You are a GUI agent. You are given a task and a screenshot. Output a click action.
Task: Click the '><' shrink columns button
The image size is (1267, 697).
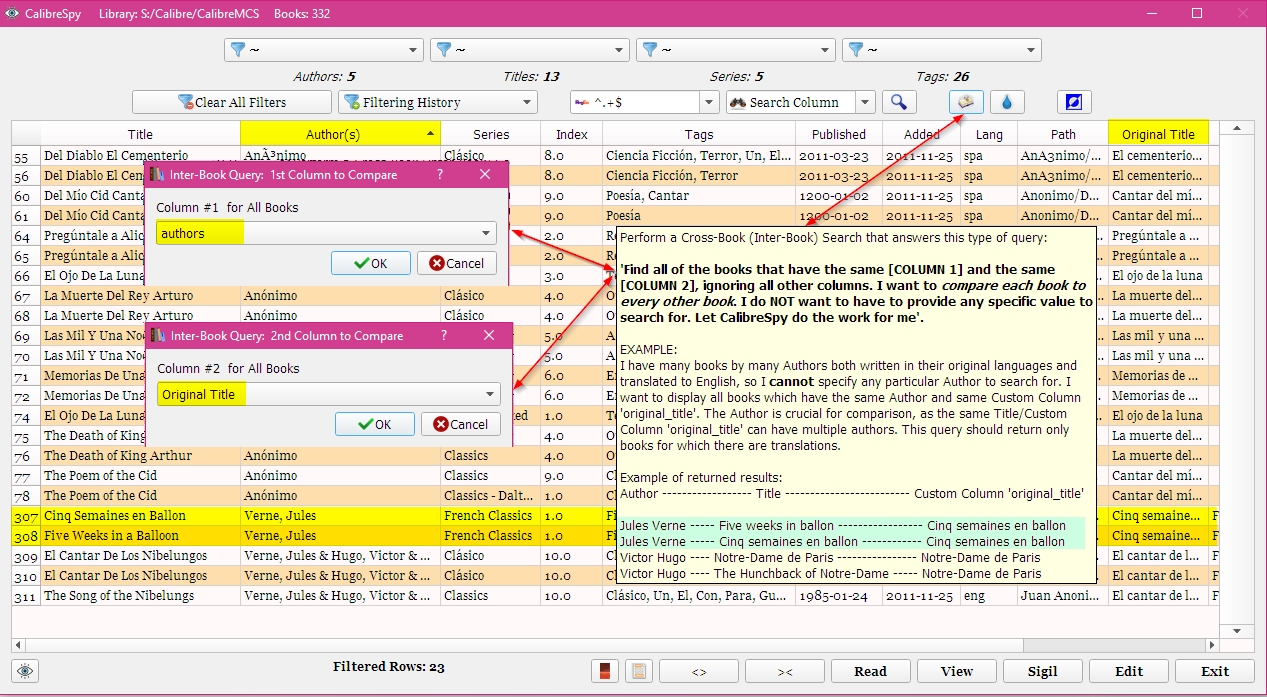pyautogui.click(x=784, y=671)
